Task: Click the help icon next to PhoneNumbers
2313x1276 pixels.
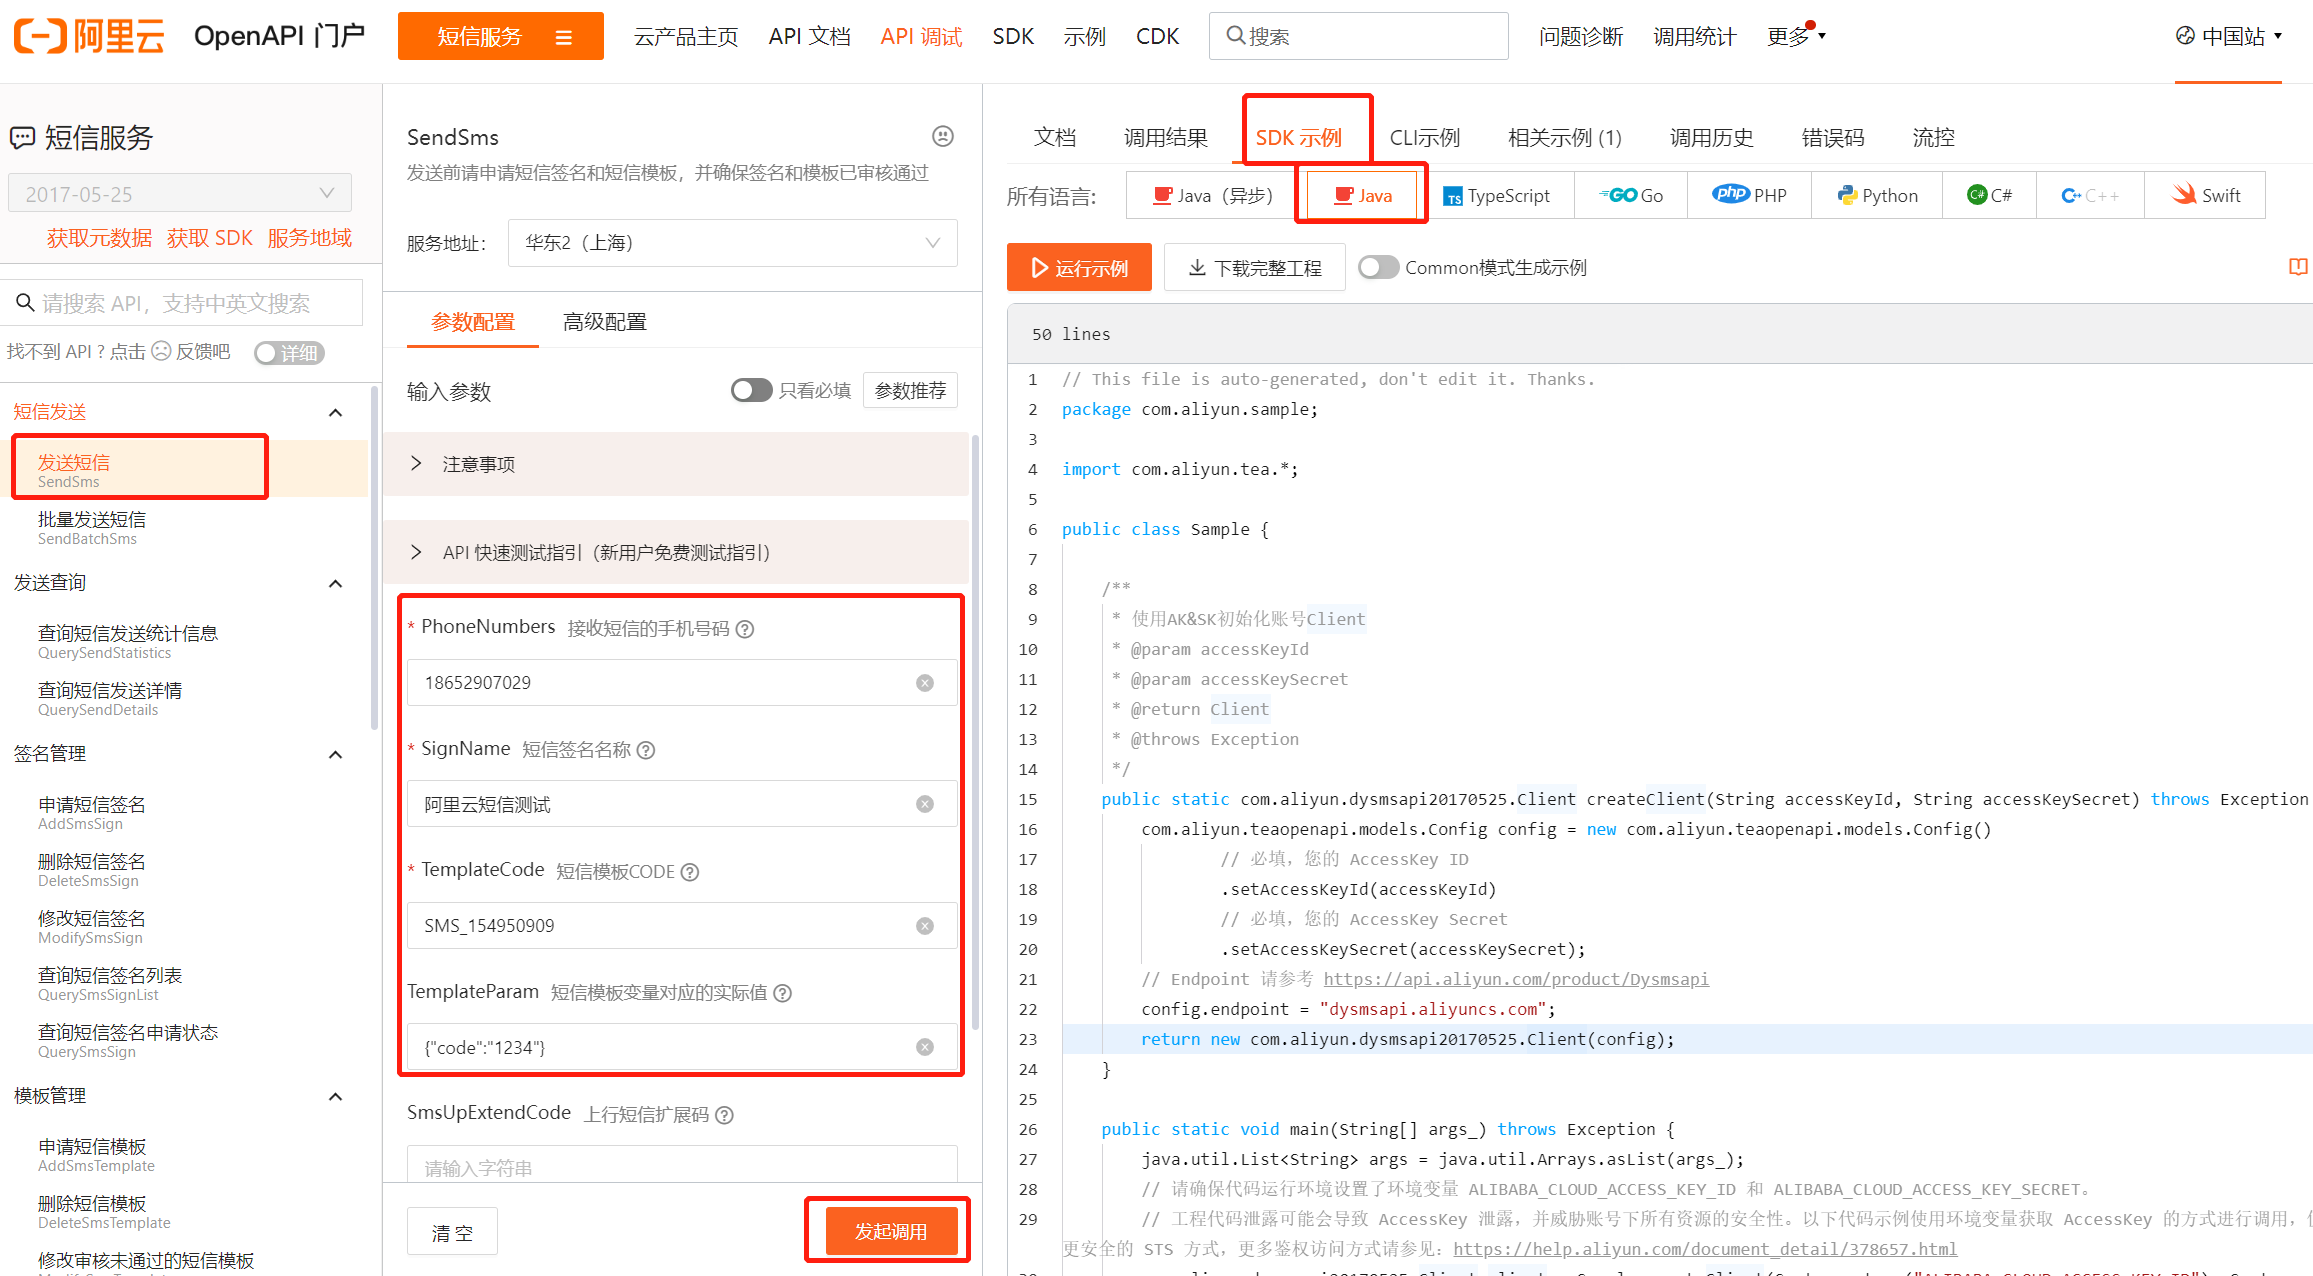Action: (745, 629)
